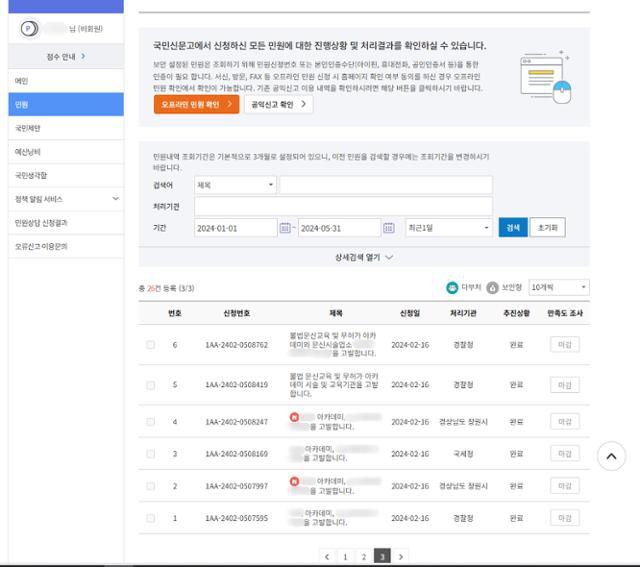Click the orange 오프라인 민원 확인 button
This screenshot has width=640, height=567.
coord(196,103)
